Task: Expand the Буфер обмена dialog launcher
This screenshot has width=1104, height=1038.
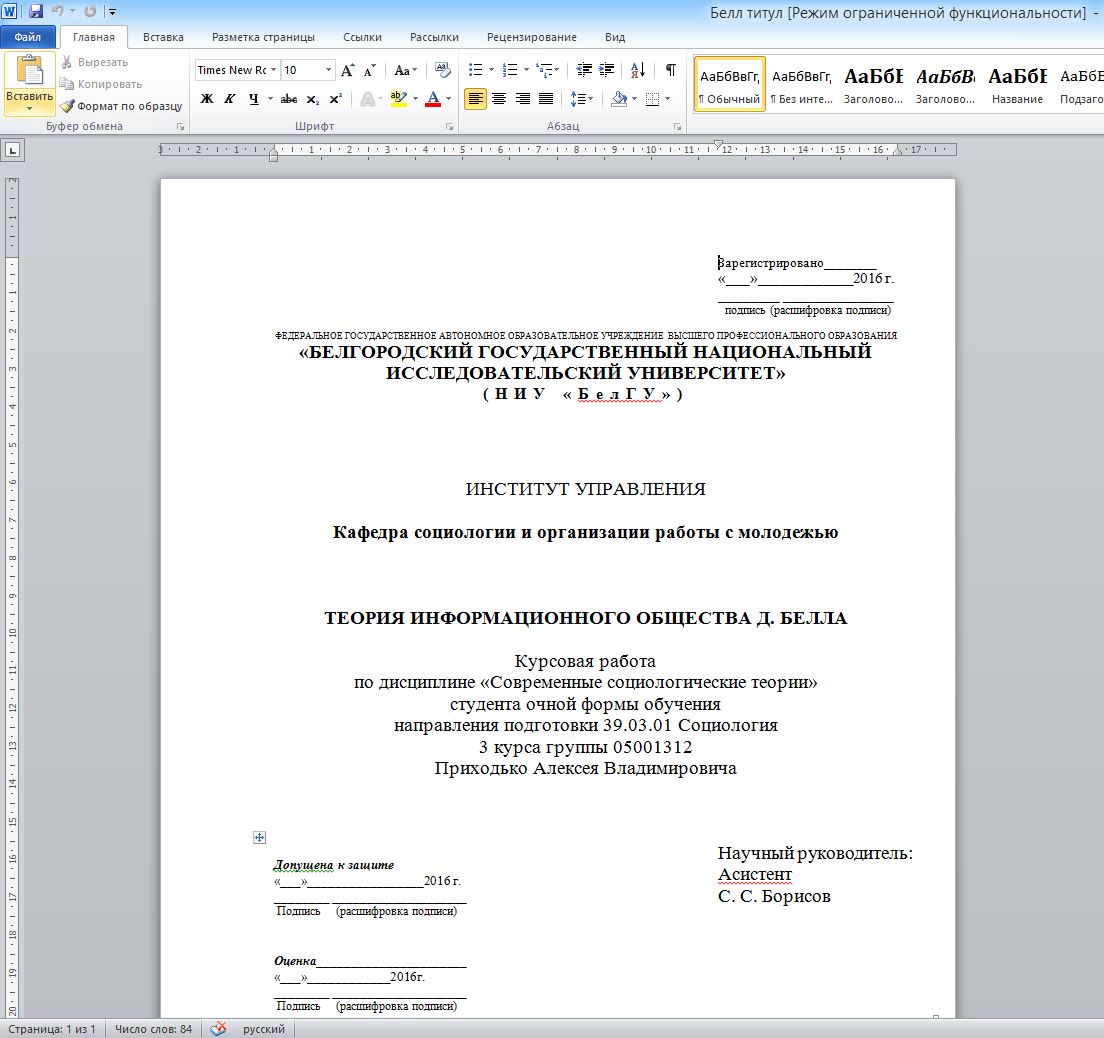Action: point(180,127)
